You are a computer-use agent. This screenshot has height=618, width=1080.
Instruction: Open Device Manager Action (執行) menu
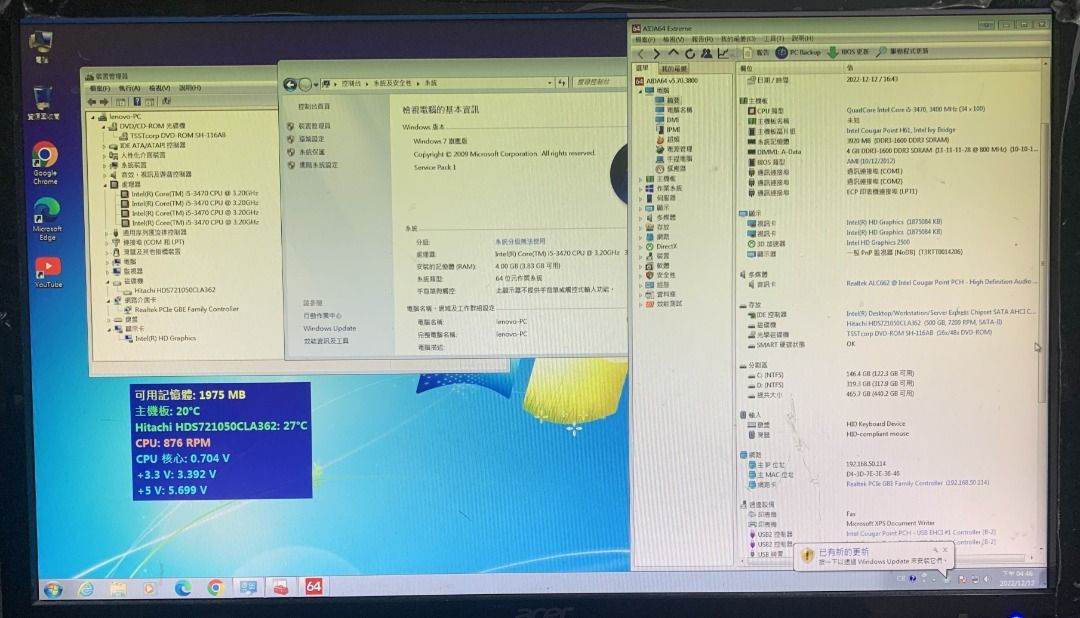(x=129, y=89)
